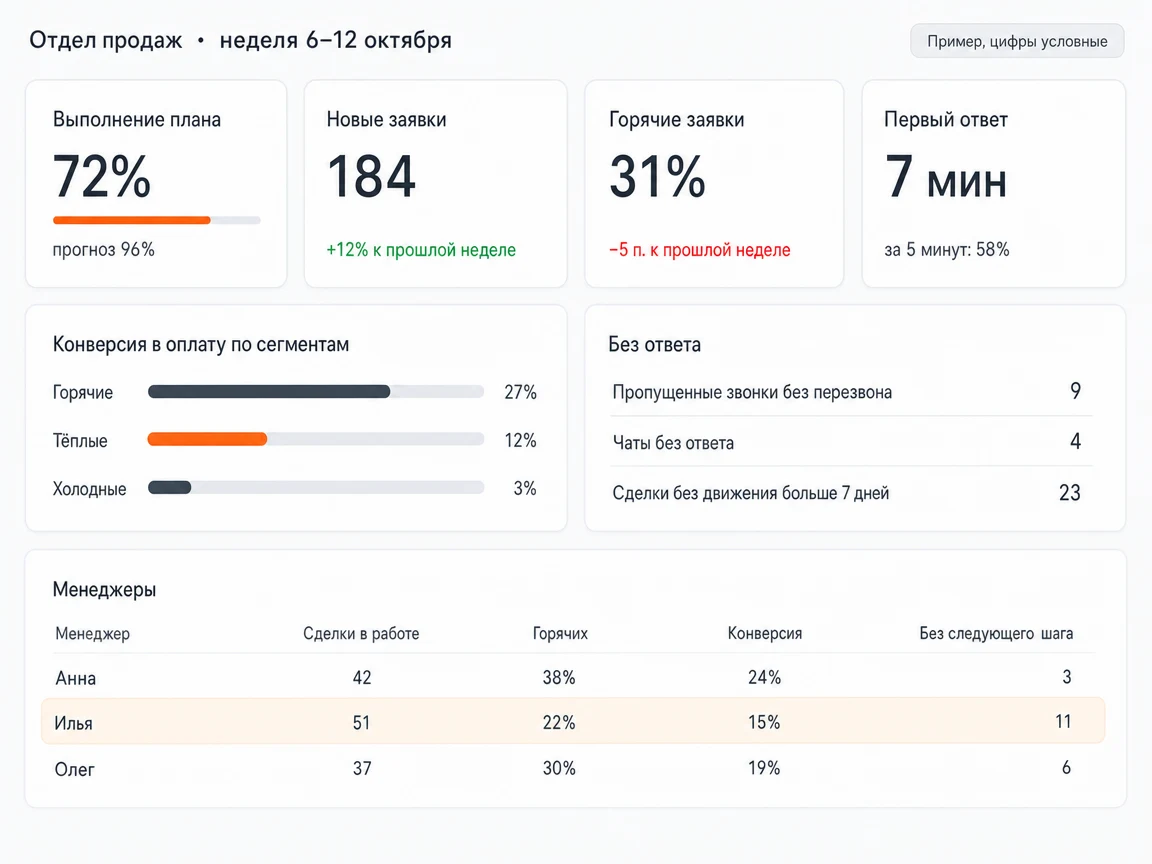The image size is (1152, 864).
Task: Click Анна's deals in work value '42'
Action: pos(361,677)
